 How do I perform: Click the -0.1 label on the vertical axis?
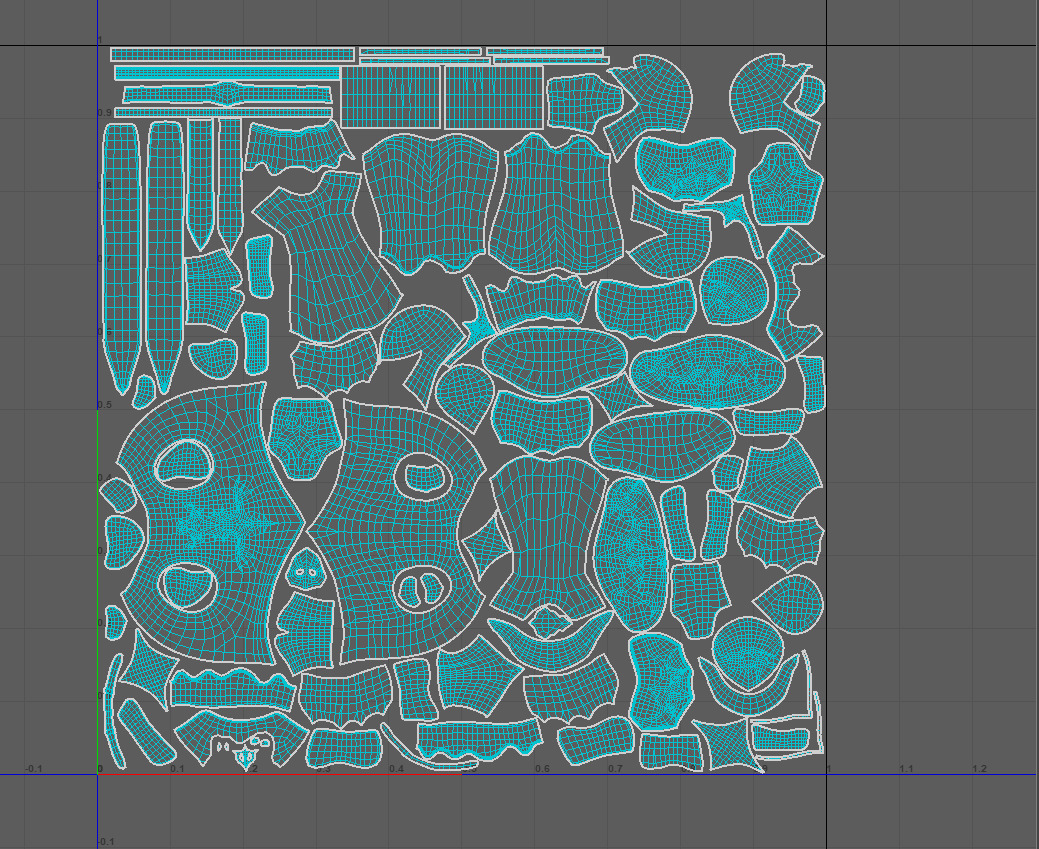[x=105, y=842]
